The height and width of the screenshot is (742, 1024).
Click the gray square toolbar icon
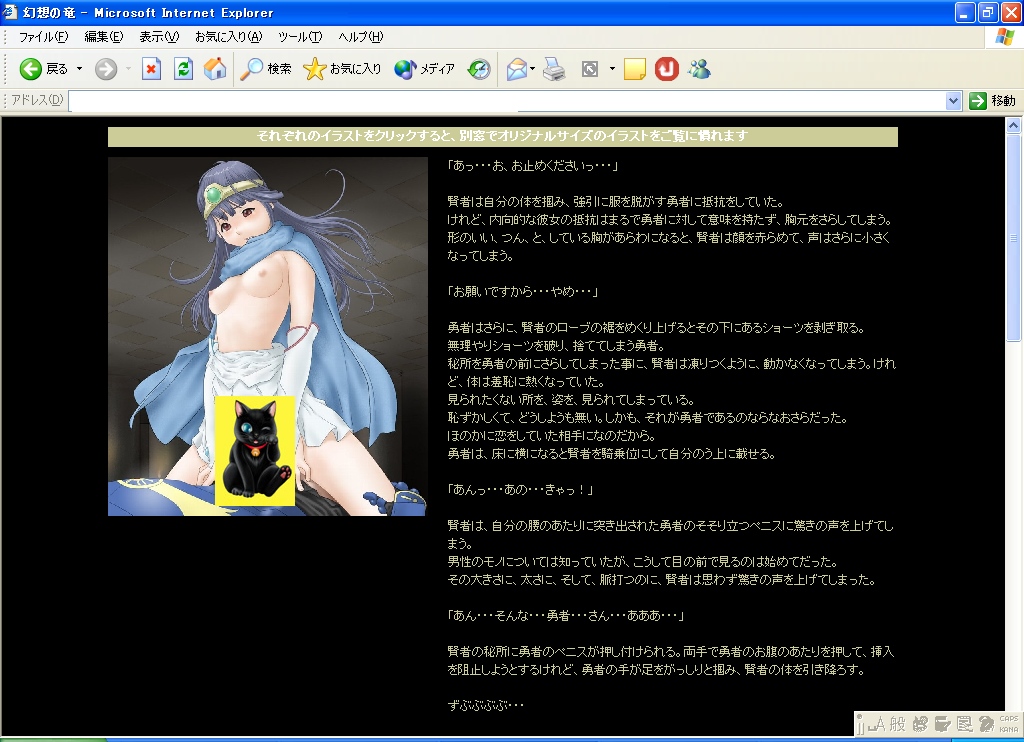coord(590,69)
